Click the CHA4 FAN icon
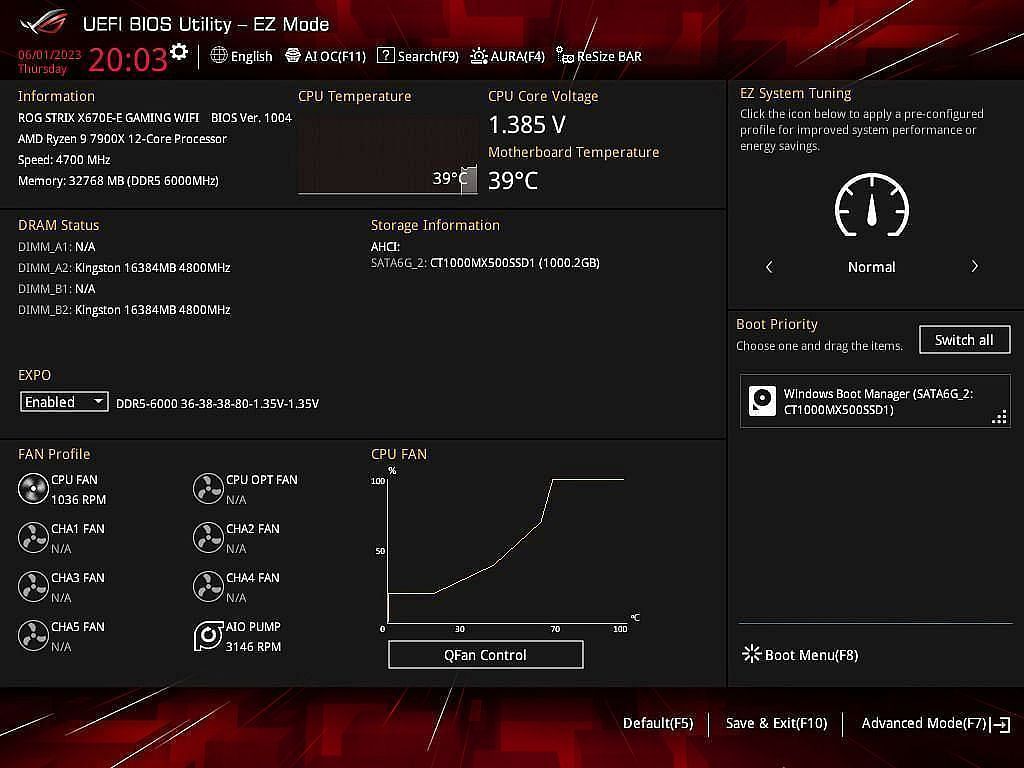This screenshot has width=1024, height=768. (208, 586)
